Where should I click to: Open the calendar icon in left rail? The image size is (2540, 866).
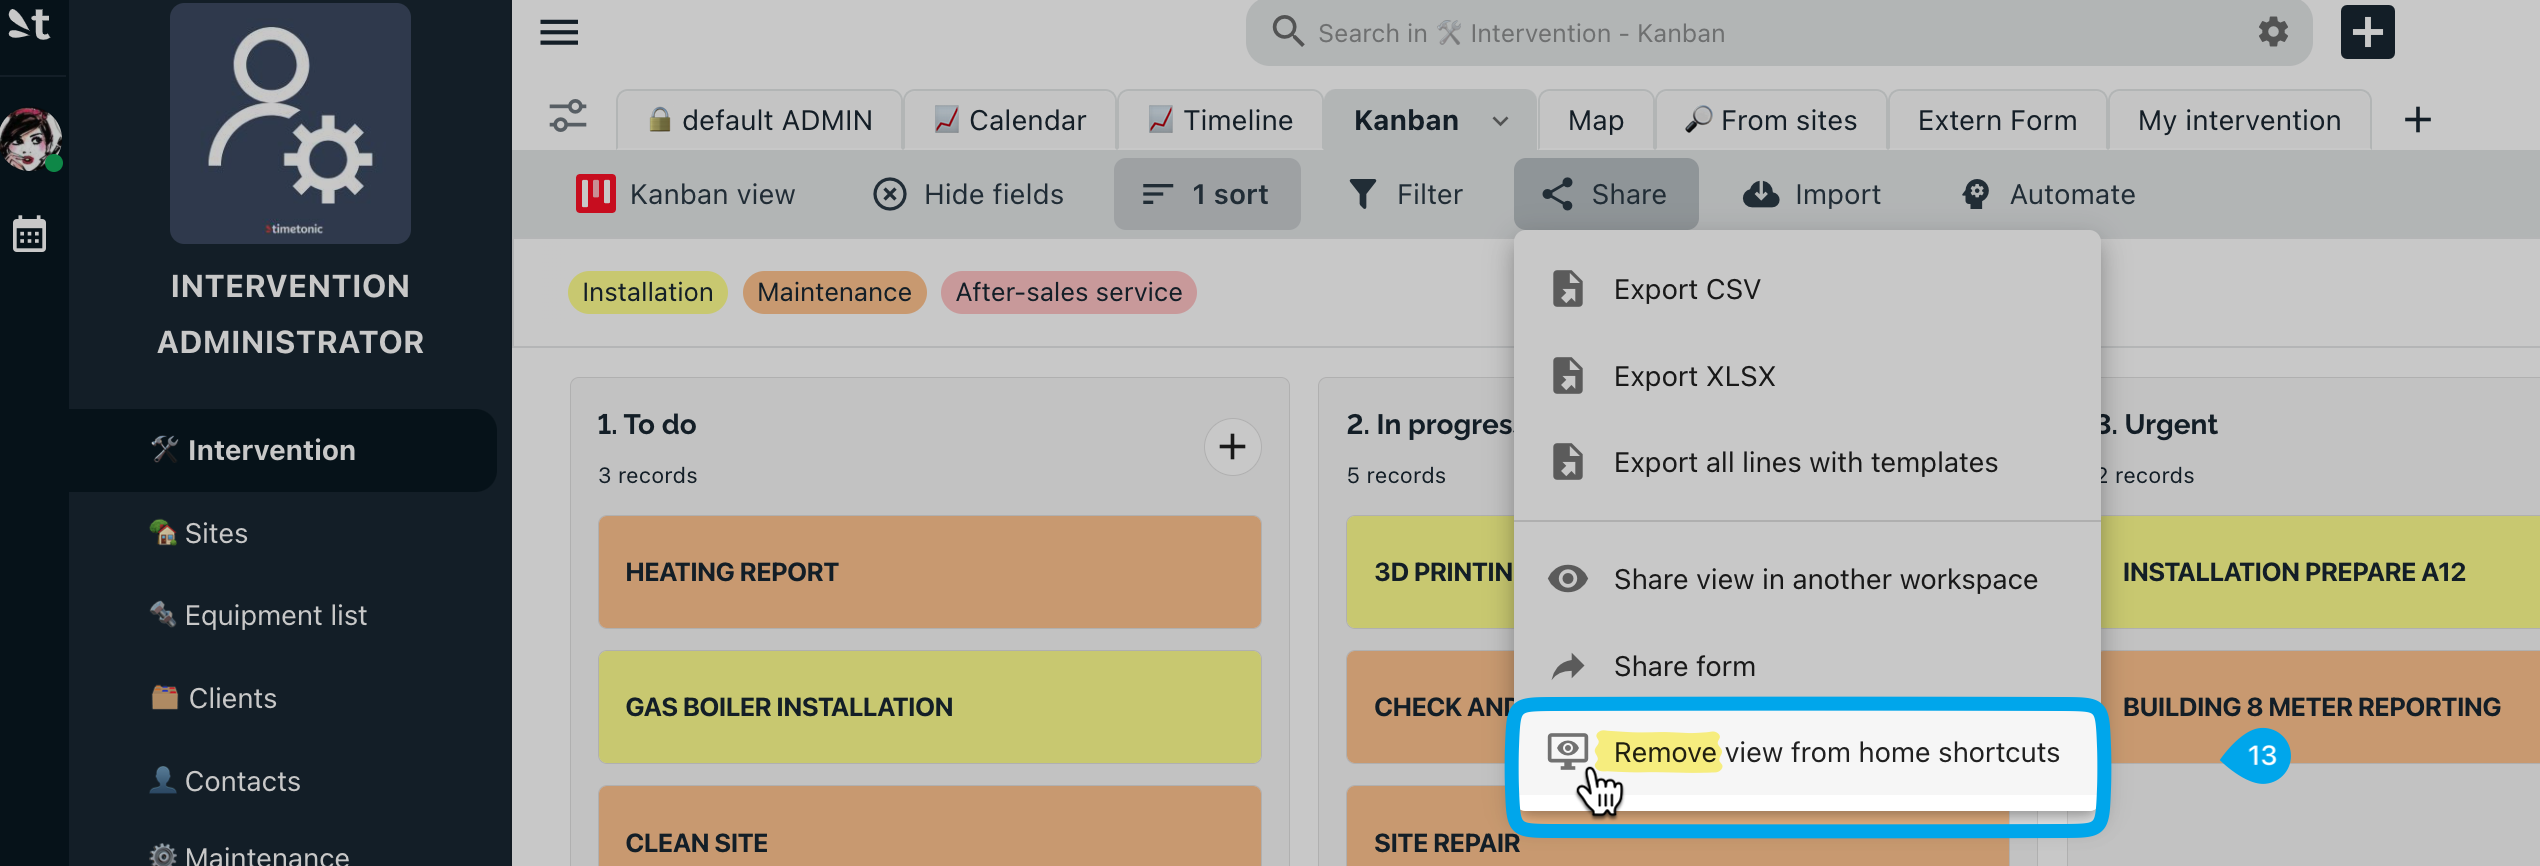(x=29, y=235)
